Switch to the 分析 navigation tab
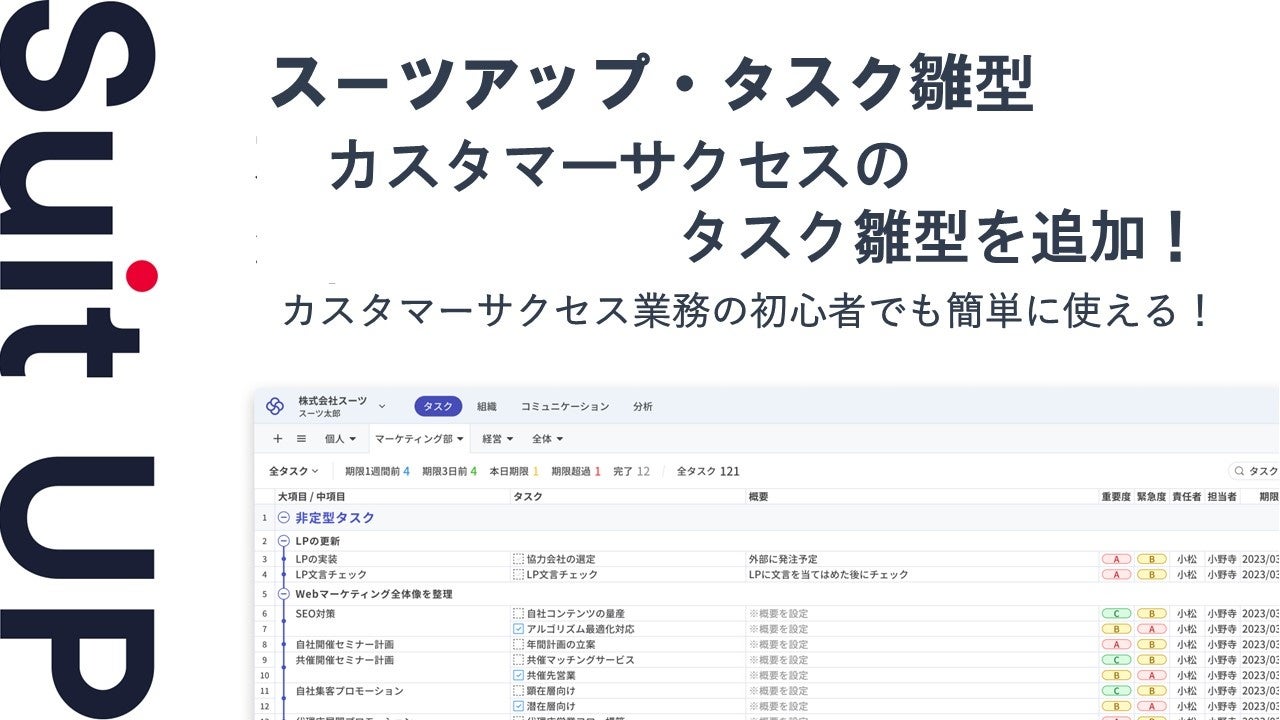The height and width of the screenshot is (720, 1280). (643, 406)
